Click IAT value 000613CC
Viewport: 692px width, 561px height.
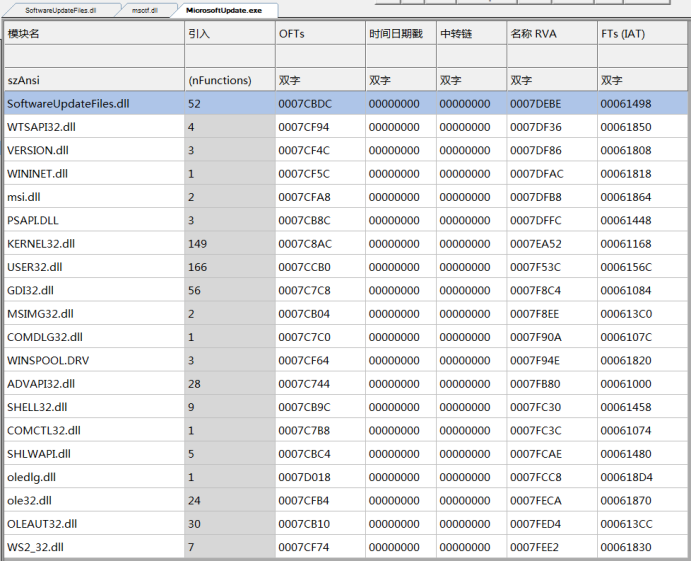pyautogui.click(x=643, y=524)
